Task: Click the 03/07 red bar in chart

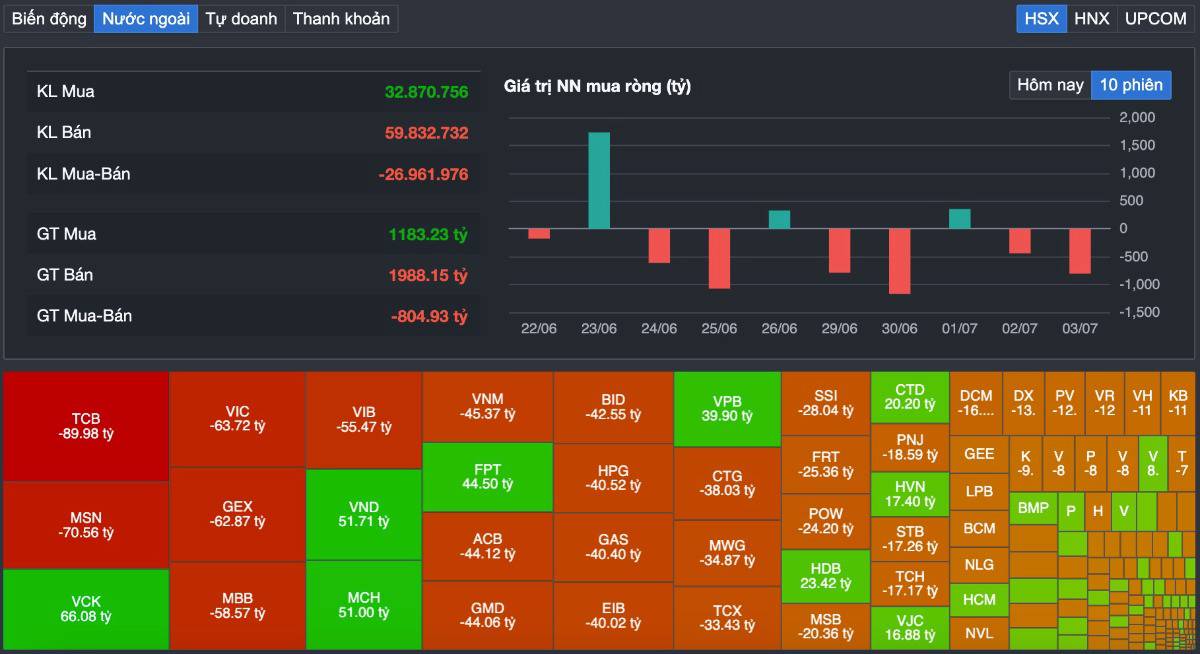Action: click(x=1079, y=251)
